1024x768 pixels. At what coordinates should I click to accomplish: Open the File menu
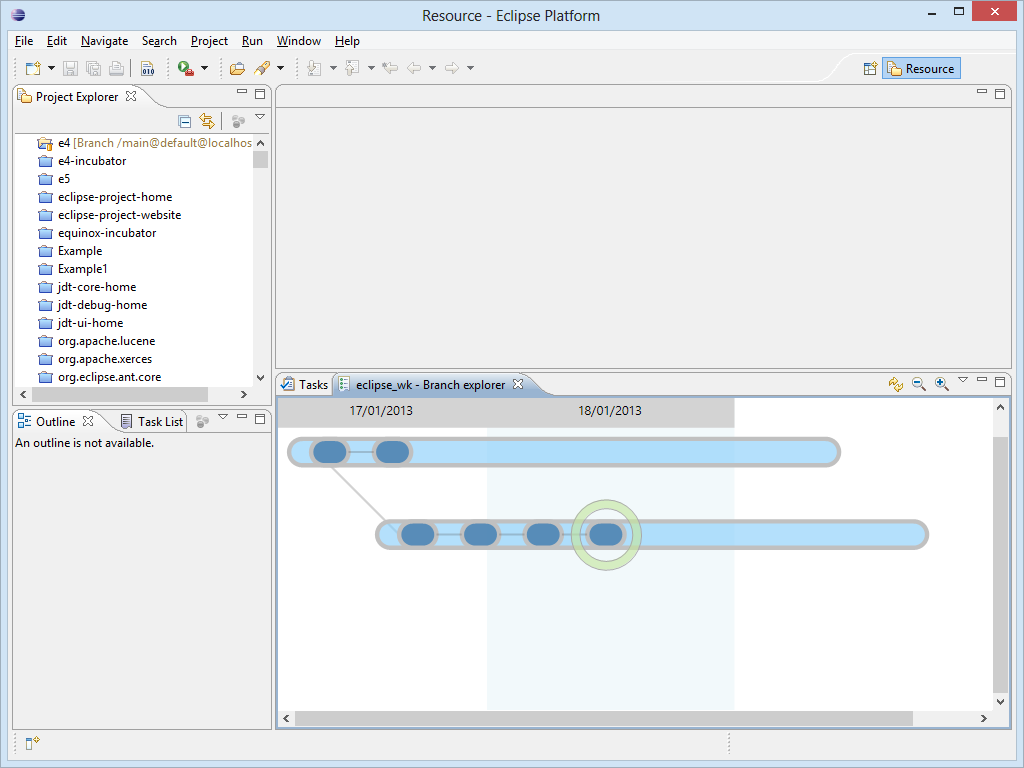(24, 40)
